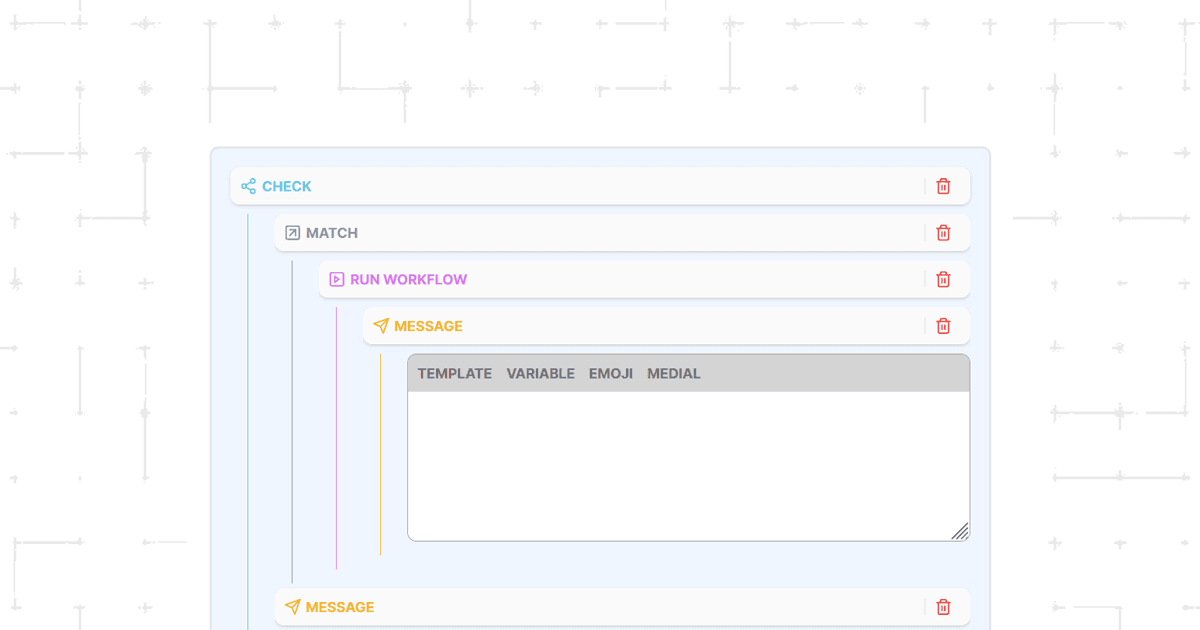1200x630 pixels.
Task: Collapse the MATCH block header
Action: tap(600, 233)
